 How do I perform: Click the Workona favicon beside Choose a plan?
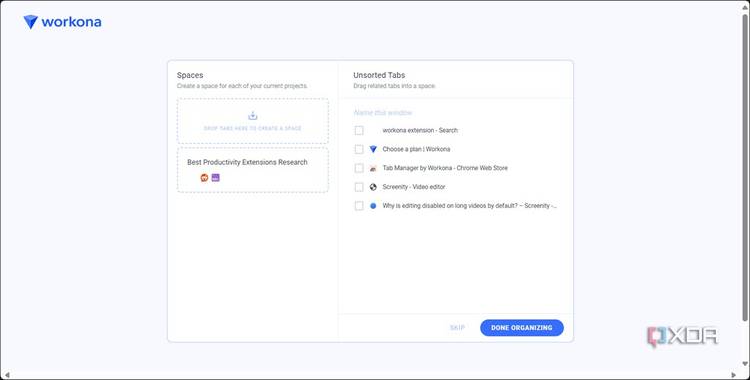tap(373, 149)
